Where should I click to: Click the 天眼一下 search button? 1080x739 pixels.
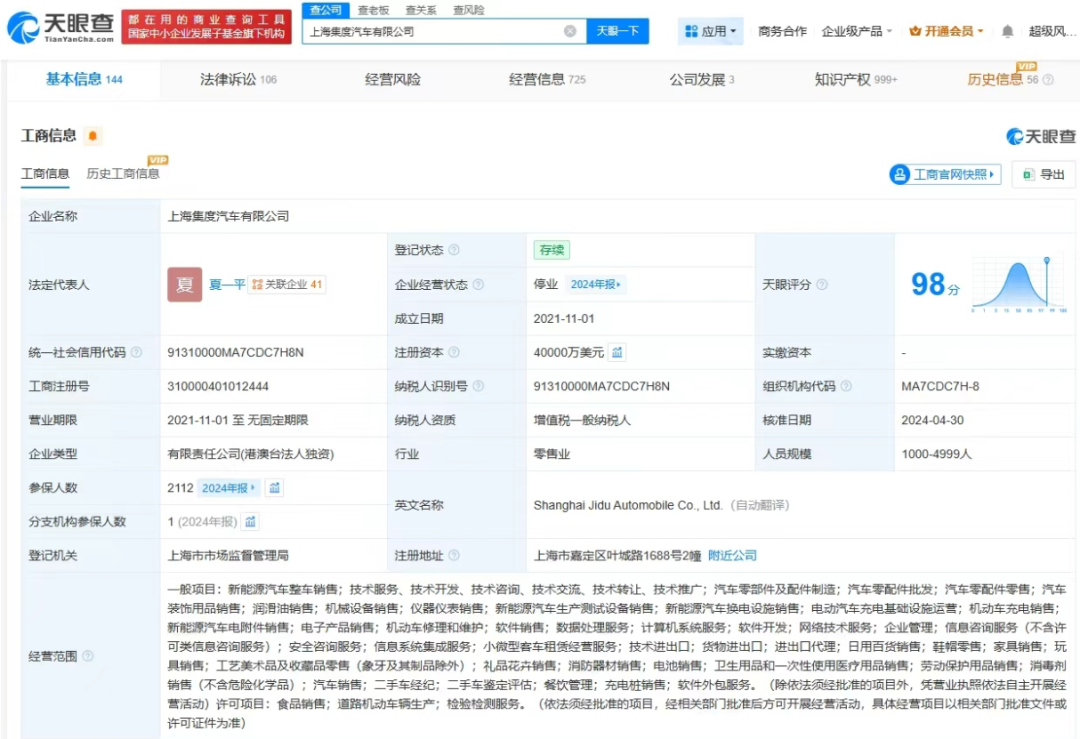tap(617, 31)
